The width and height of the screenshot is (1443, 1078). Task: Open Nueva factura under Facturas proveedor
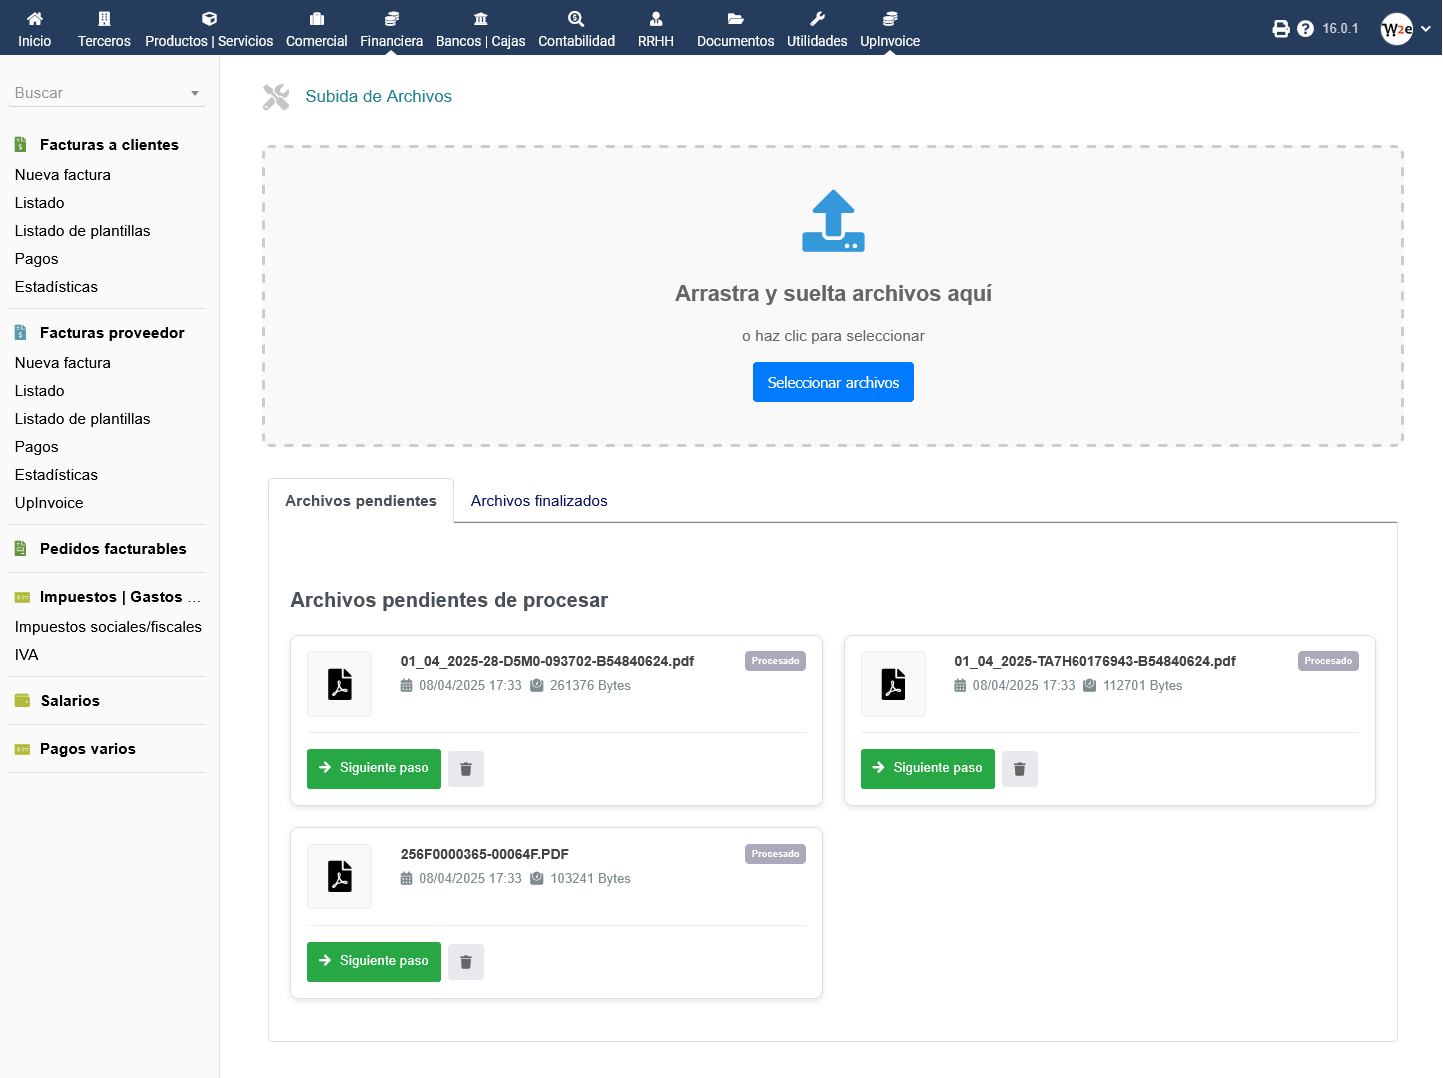[63, 363]
